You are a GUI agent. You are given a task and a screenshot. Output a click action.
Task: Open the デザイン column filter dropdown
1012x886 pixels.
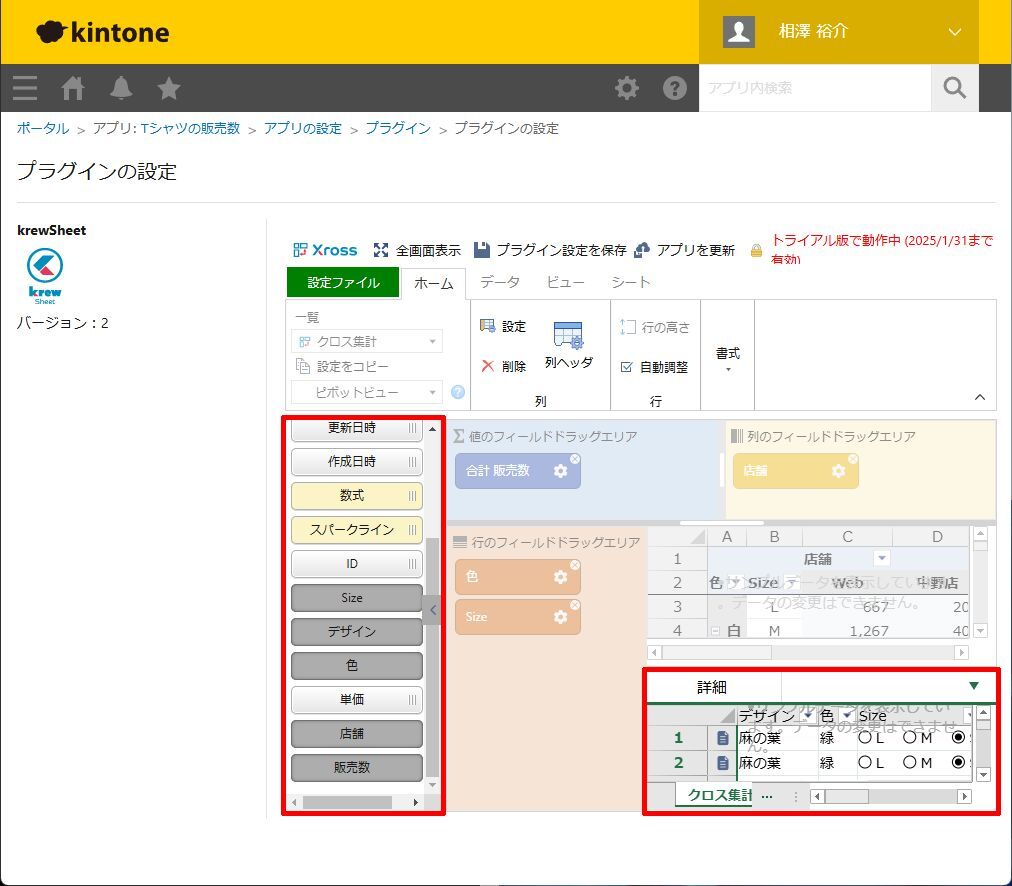[x=807, y=716]
